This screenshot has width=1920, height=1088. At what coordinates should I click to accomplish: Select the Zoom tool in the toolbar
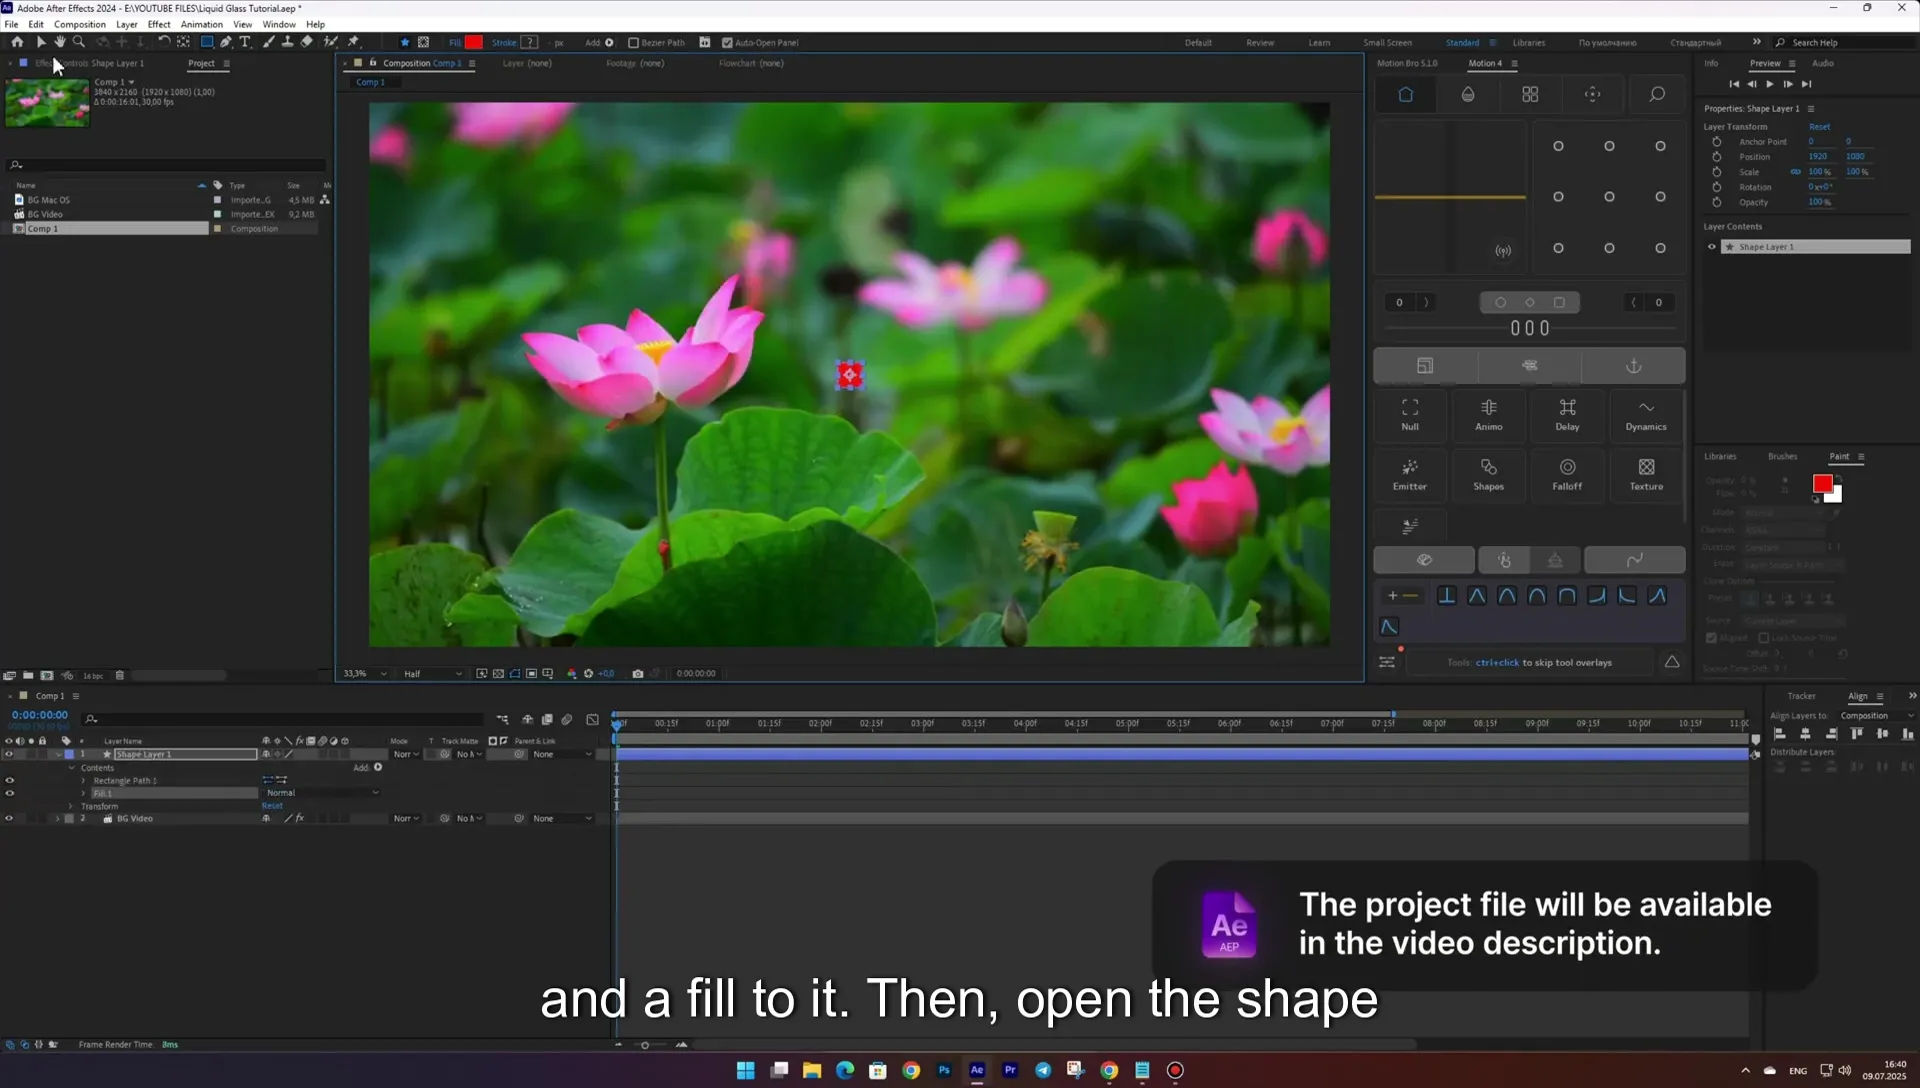pos(79,42)
